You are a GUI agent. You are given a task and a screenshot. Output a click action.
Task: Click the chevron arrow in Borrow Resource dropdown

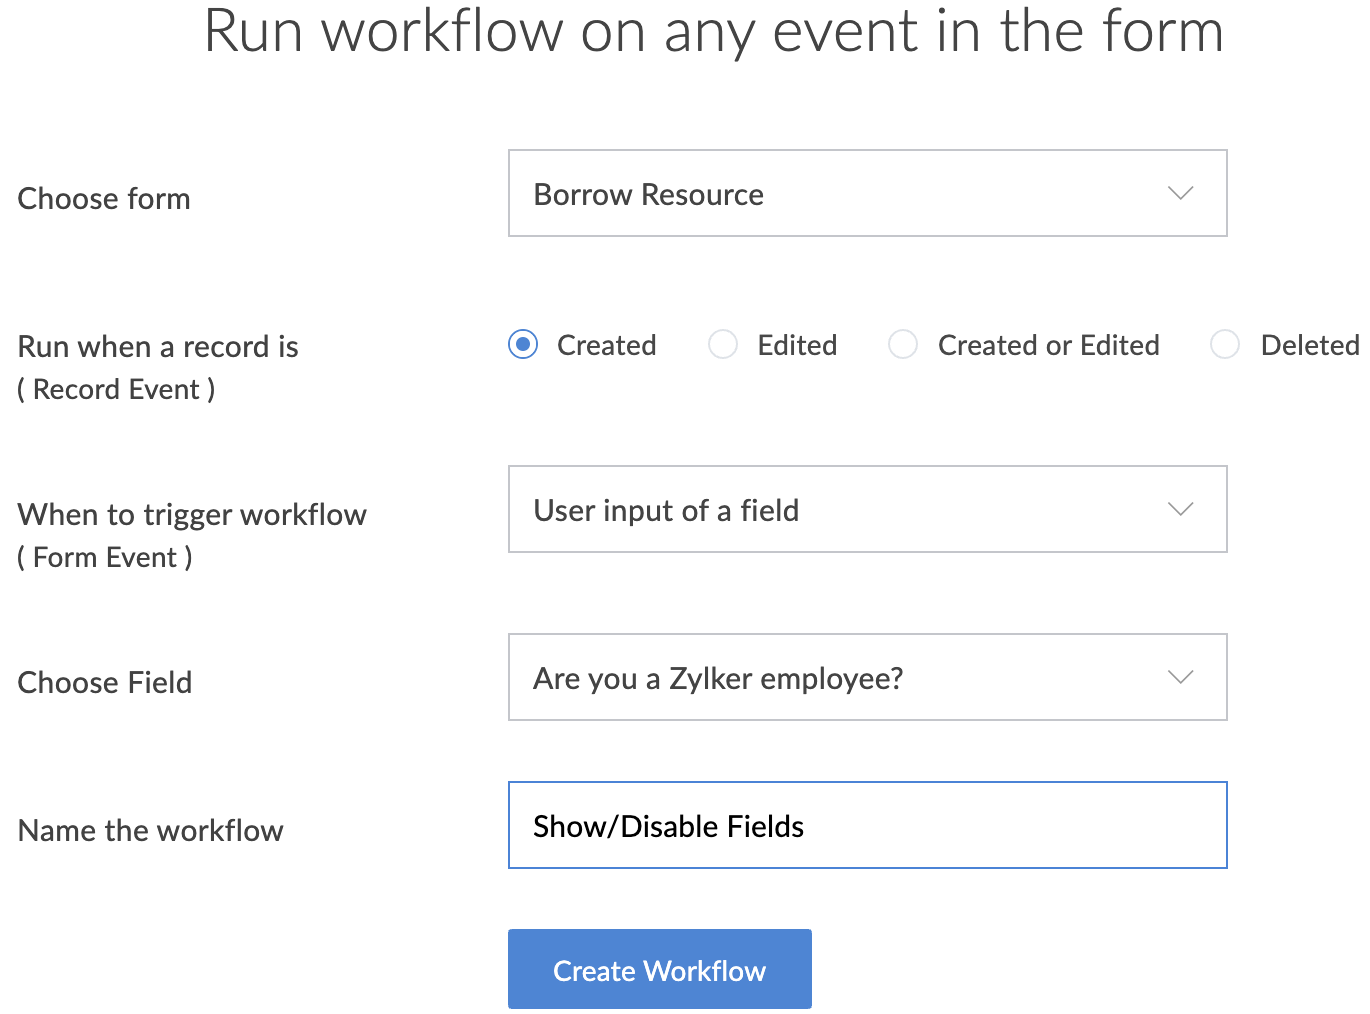(x=1180, y=193)
